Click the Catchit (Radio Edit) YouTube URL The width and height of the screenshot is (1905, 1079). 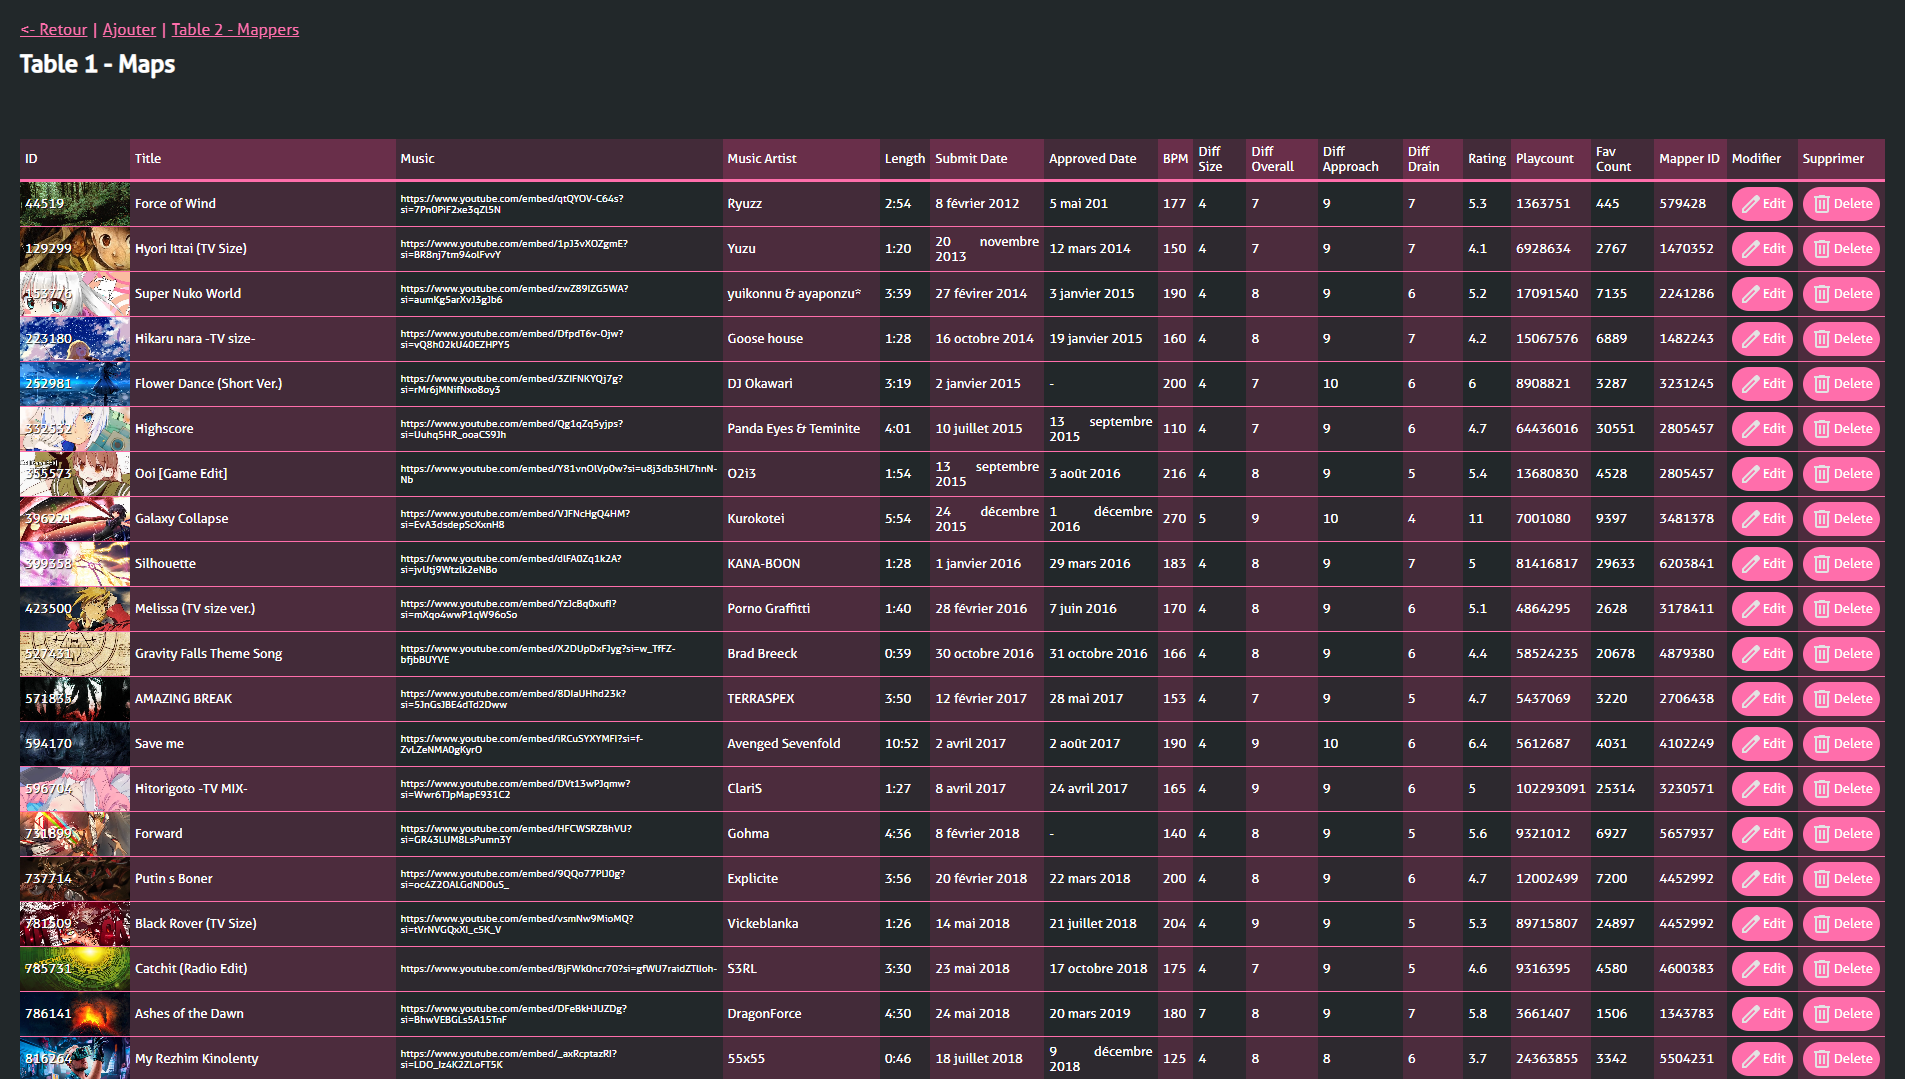point(558,969)
